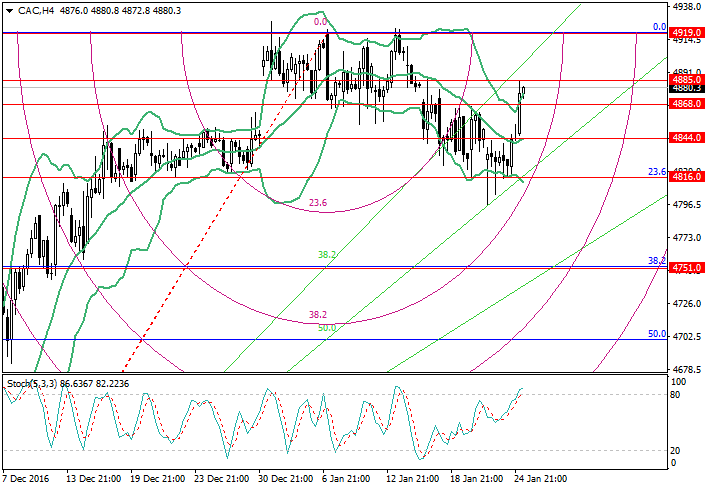Open the chart dropdown triangle beside CAC,H4
This screenshot has width=707, height=490.
(x=9, y=11)
